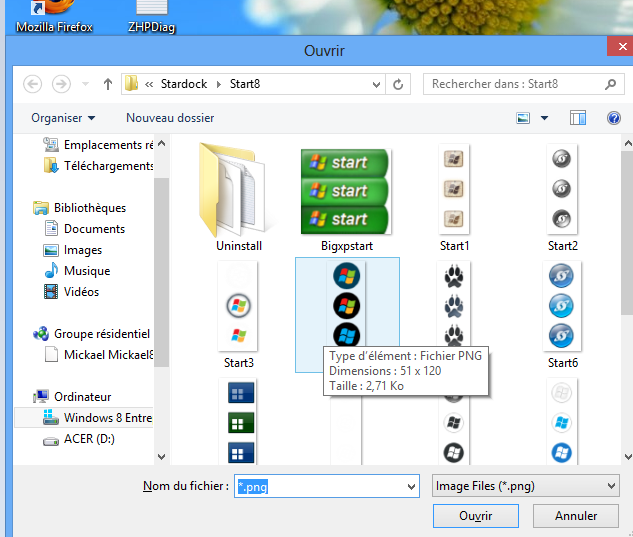Select Musique library
The height and width of the screenshot is (537, 633).
click(x=77, y=271)
